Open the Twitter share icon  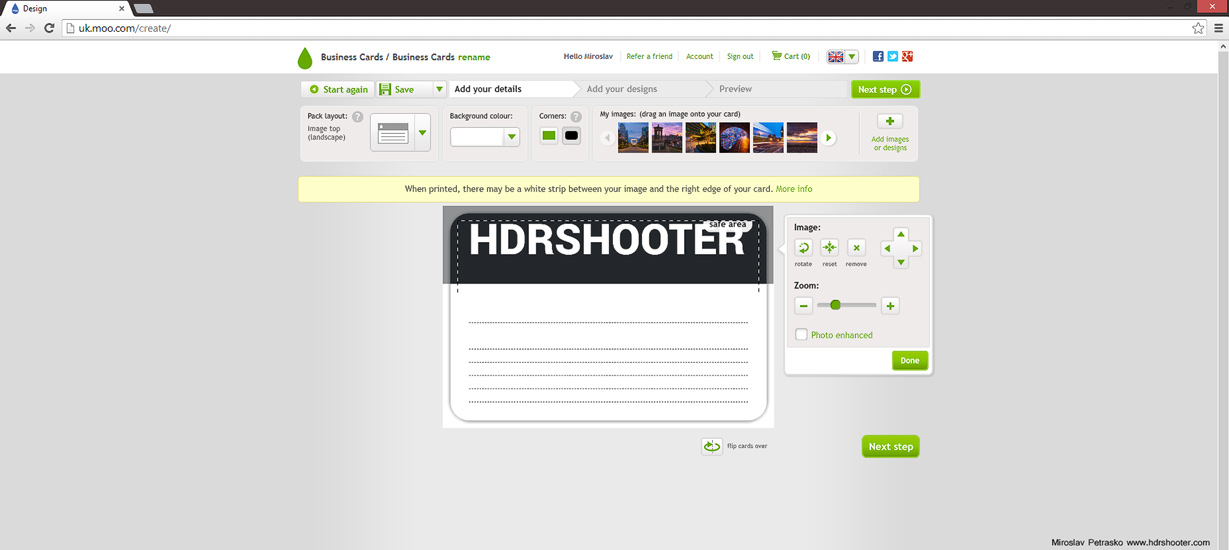point(893,57)
